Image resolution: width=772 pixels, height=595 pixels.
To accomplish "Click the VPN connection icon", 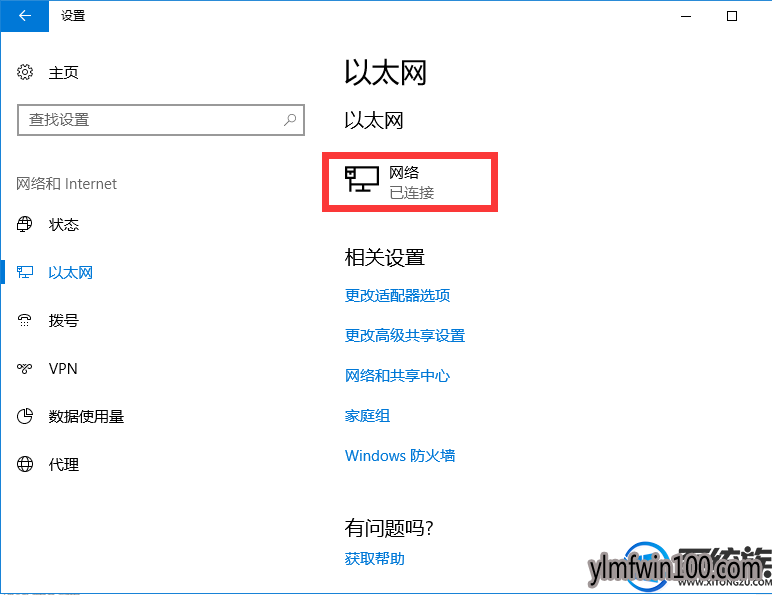I will tap(25, 368).
